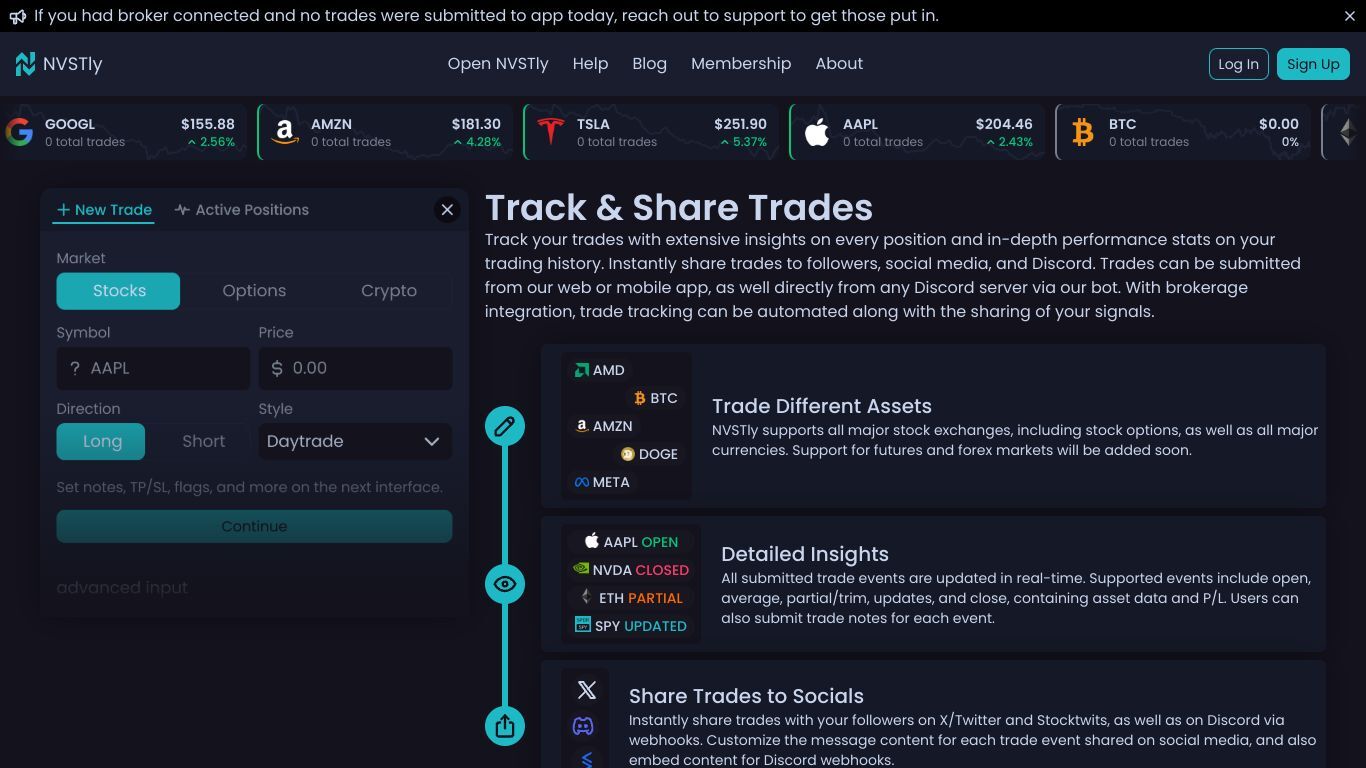Click the AMZN asset chip
Screen dimensions: 1366x768
tap(604, 426)
